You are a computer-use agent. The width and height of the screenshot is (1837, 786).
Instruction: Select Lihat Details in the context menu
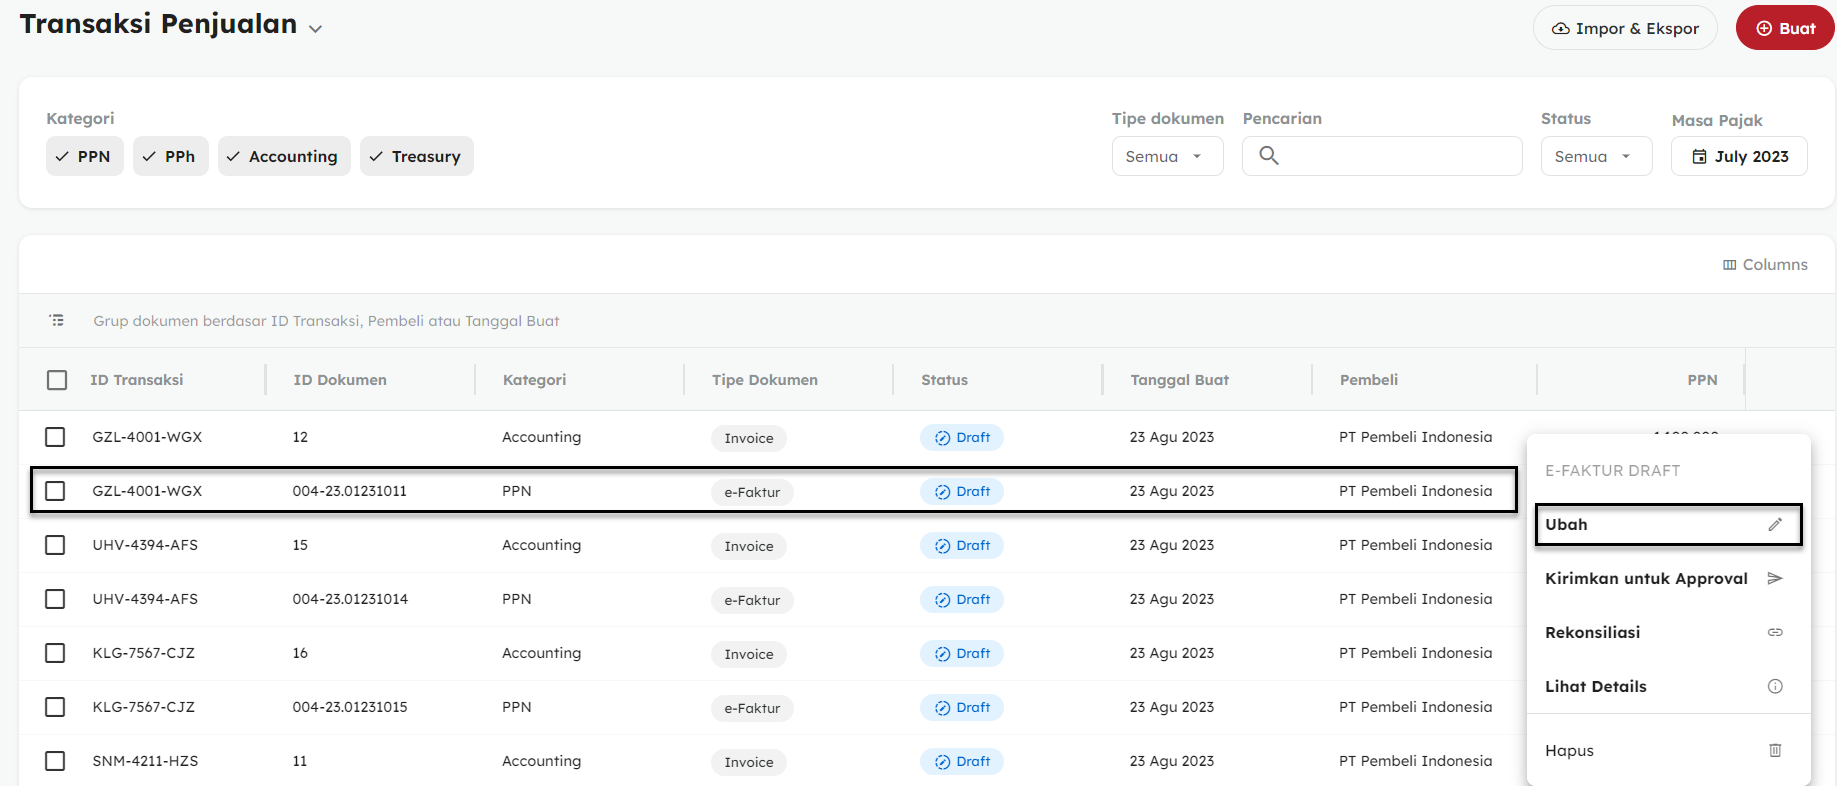click(x=1596, y=687)
